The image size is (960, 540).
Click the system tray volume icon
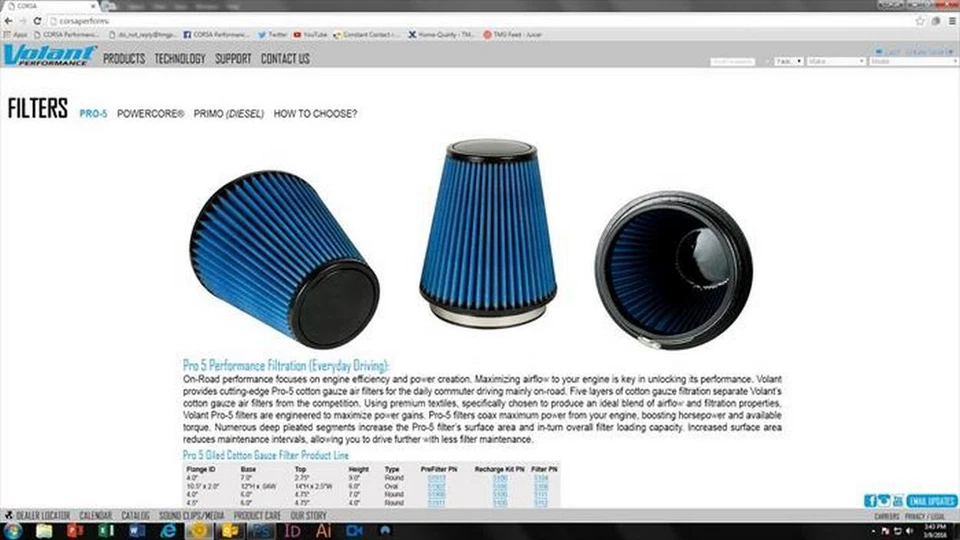coord(909,531)
